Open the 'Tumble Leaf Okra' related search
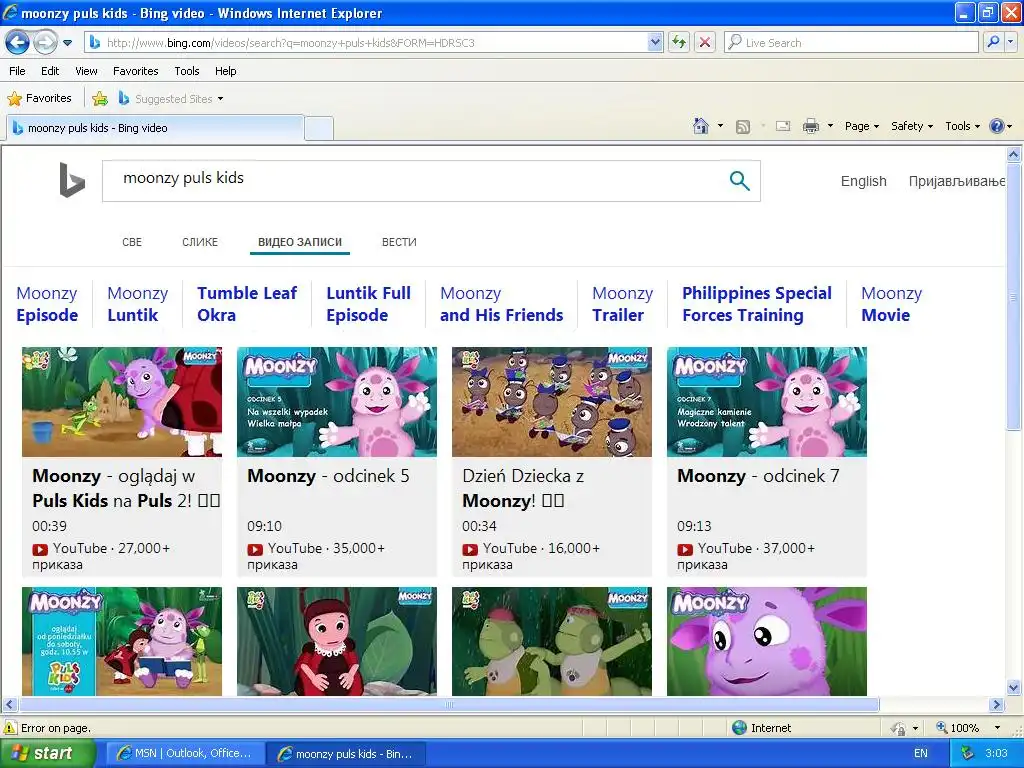Screen dimensions: 1024x768 [247, 304]
